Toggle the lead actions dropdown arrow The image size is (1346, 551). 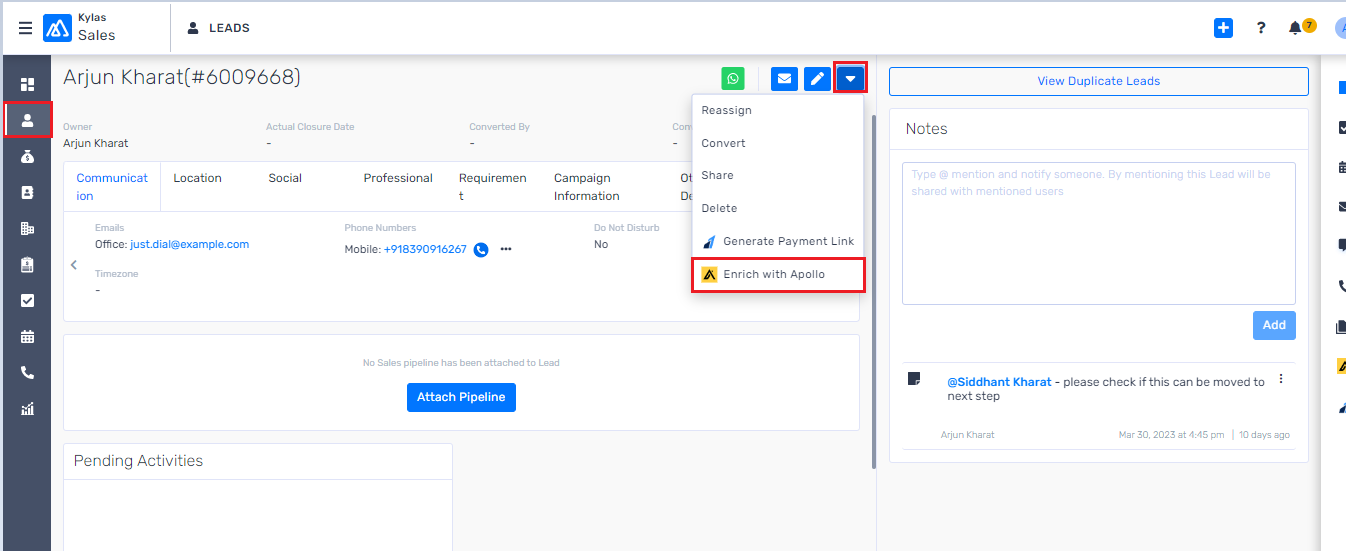coord(850,78)
